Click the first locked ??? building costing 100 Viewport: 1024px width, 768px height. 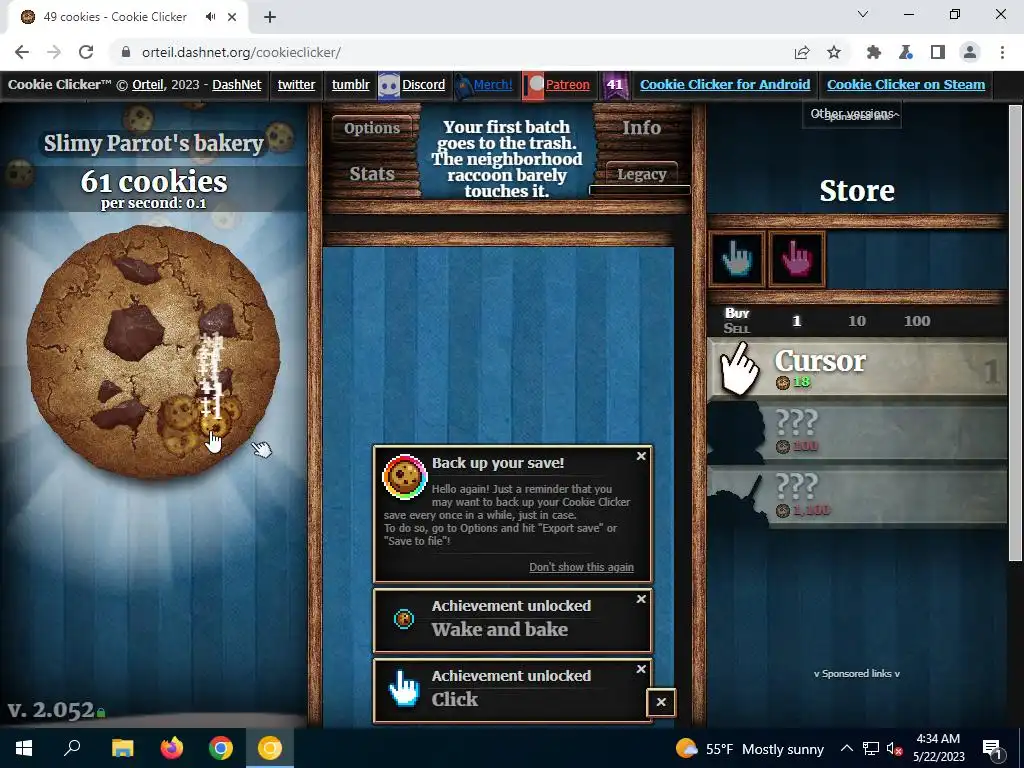[857, 433]
